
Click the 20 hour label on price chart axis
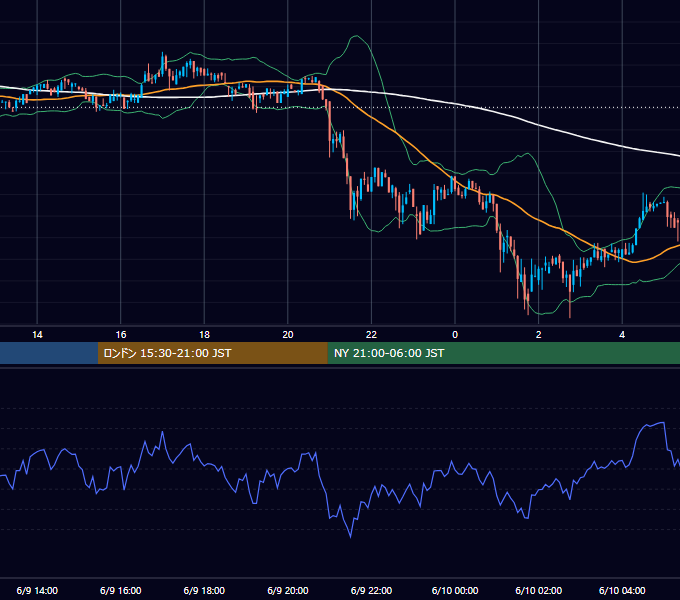(288, 335)
